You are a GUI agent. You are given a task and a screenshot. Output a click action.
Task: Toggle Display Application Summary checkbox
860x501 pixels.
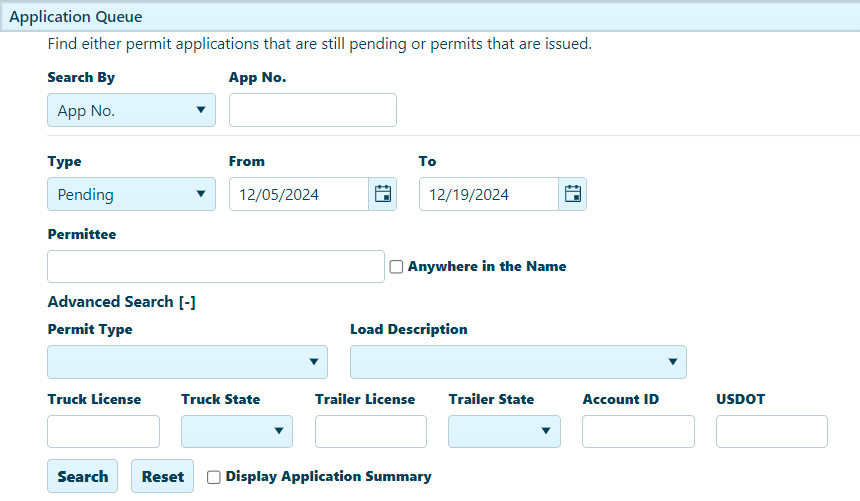(214, 477)
